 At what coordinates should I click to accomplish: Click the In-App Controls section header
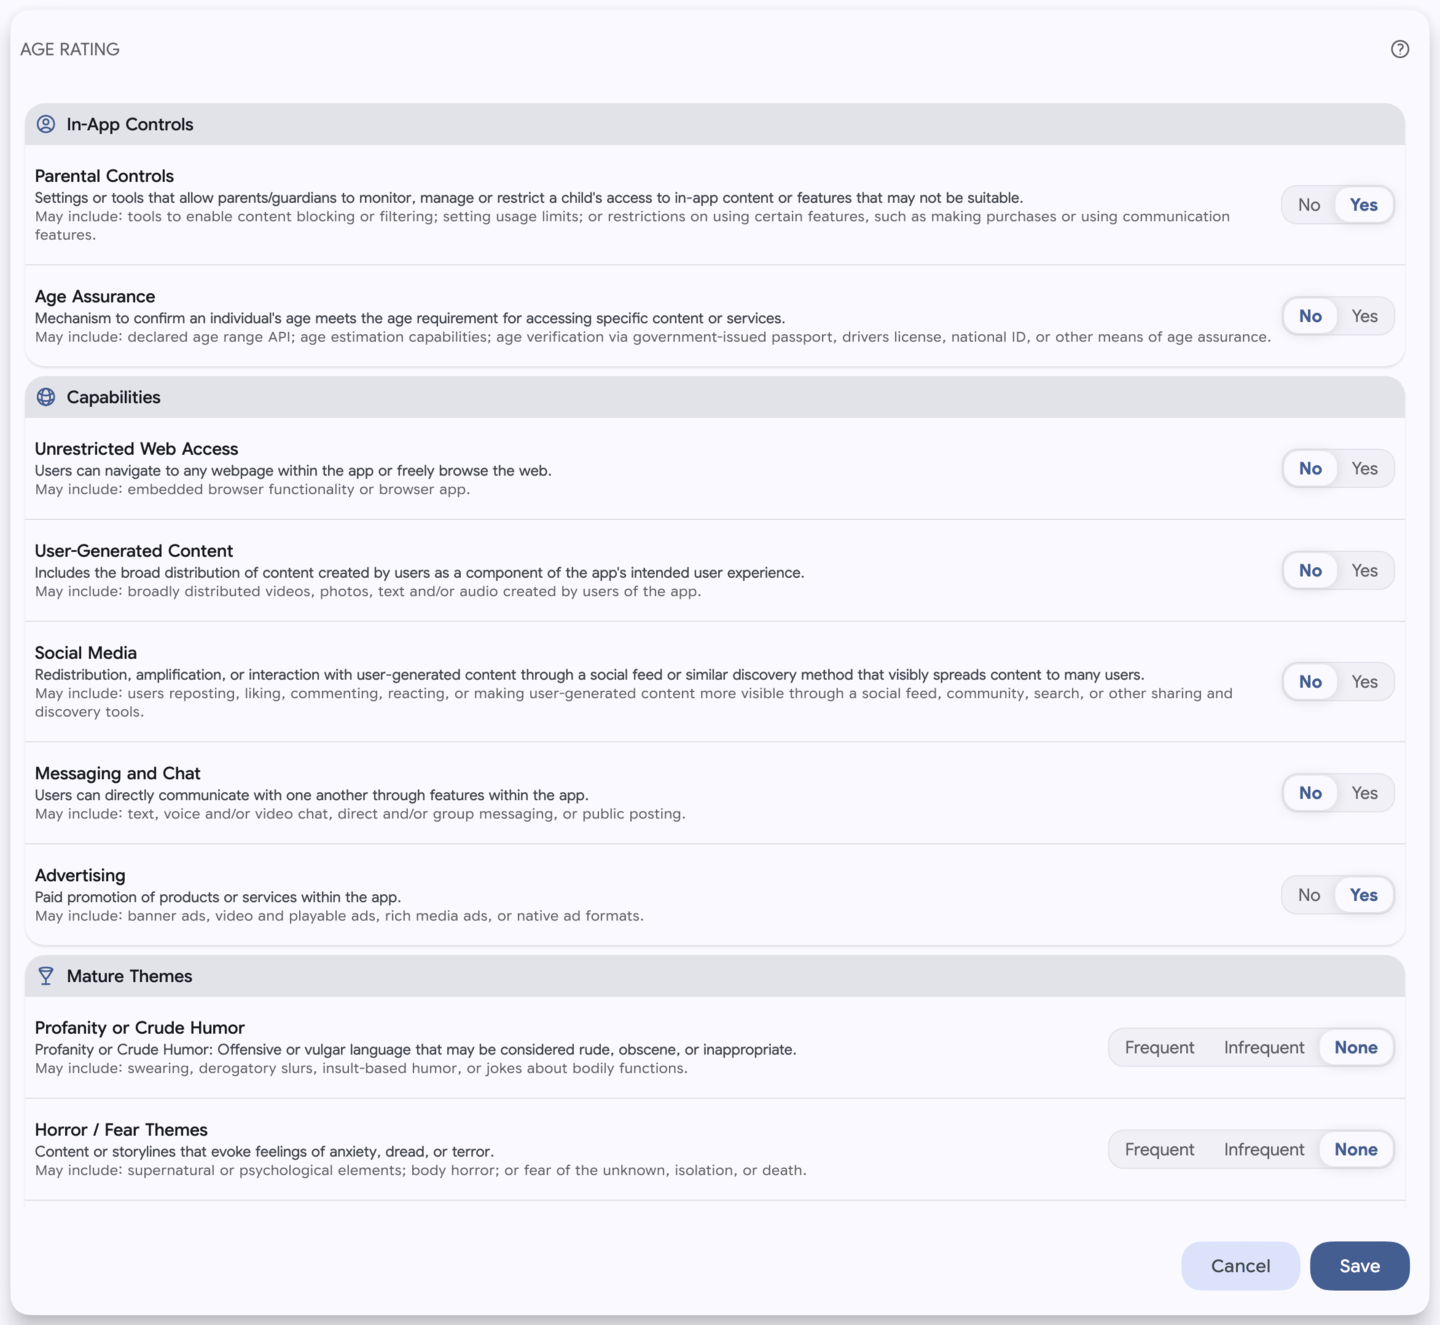[x=715, y=124]
